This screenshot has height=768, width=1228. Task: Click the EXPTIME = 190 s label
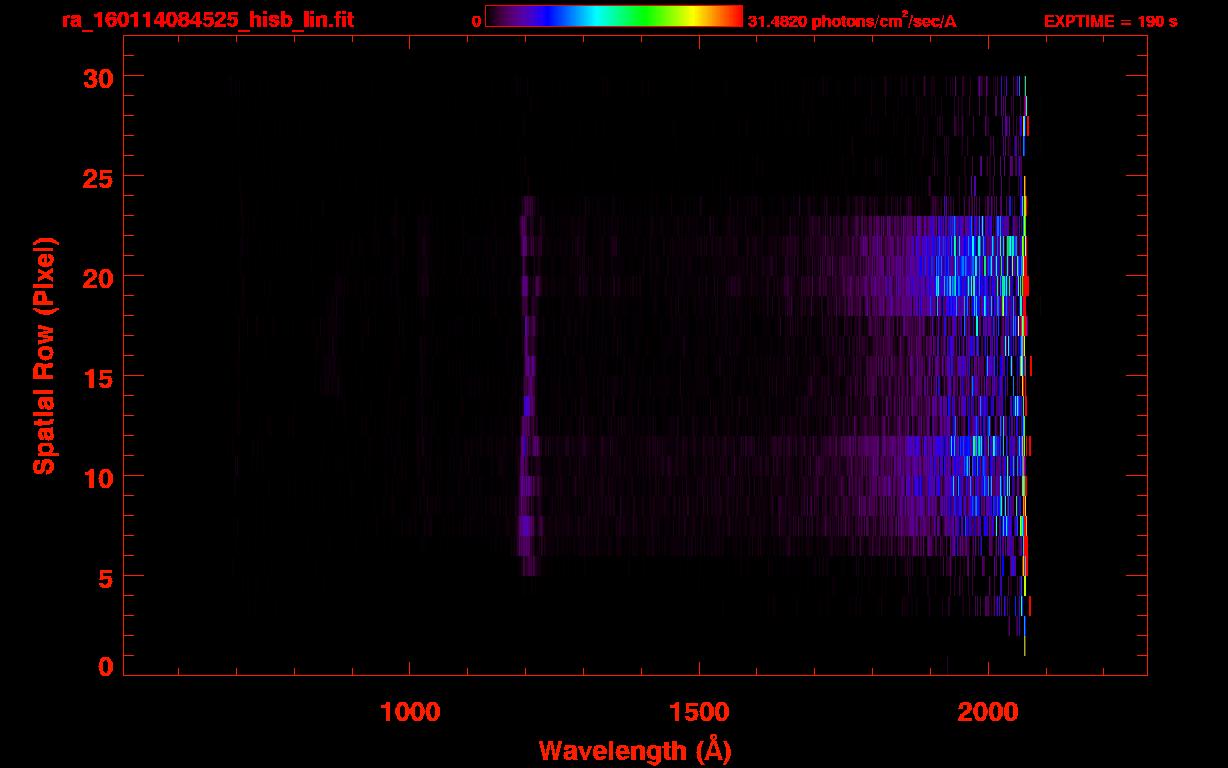coord(1110,22)
